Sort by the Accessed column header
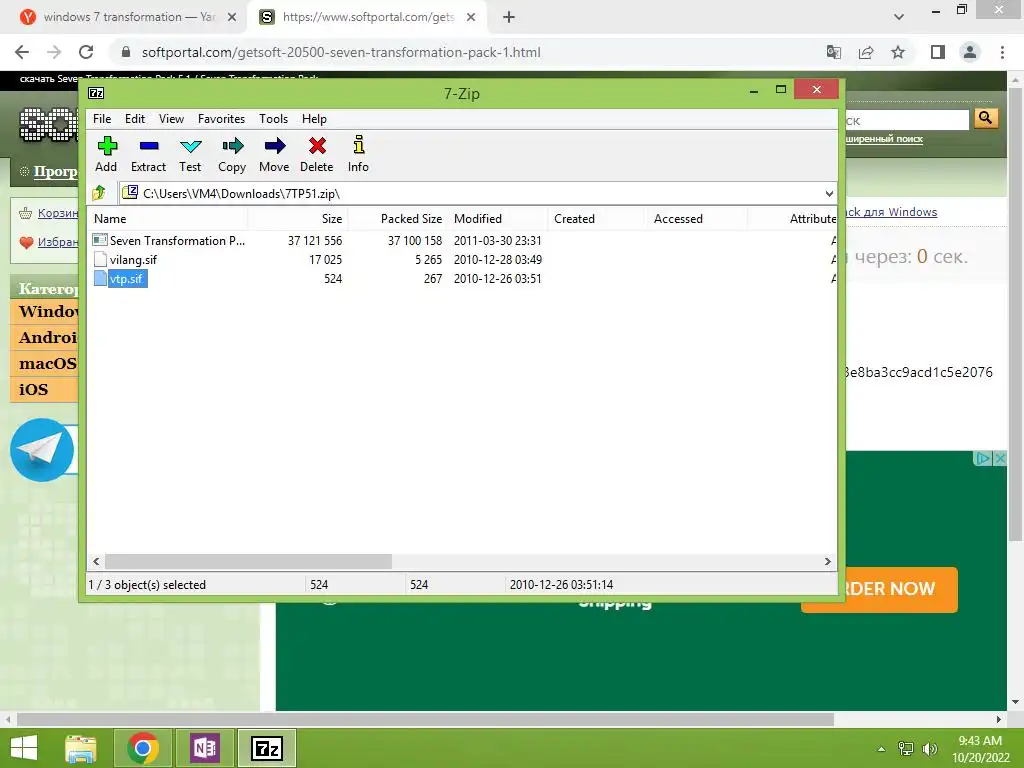 click(697, 219)
